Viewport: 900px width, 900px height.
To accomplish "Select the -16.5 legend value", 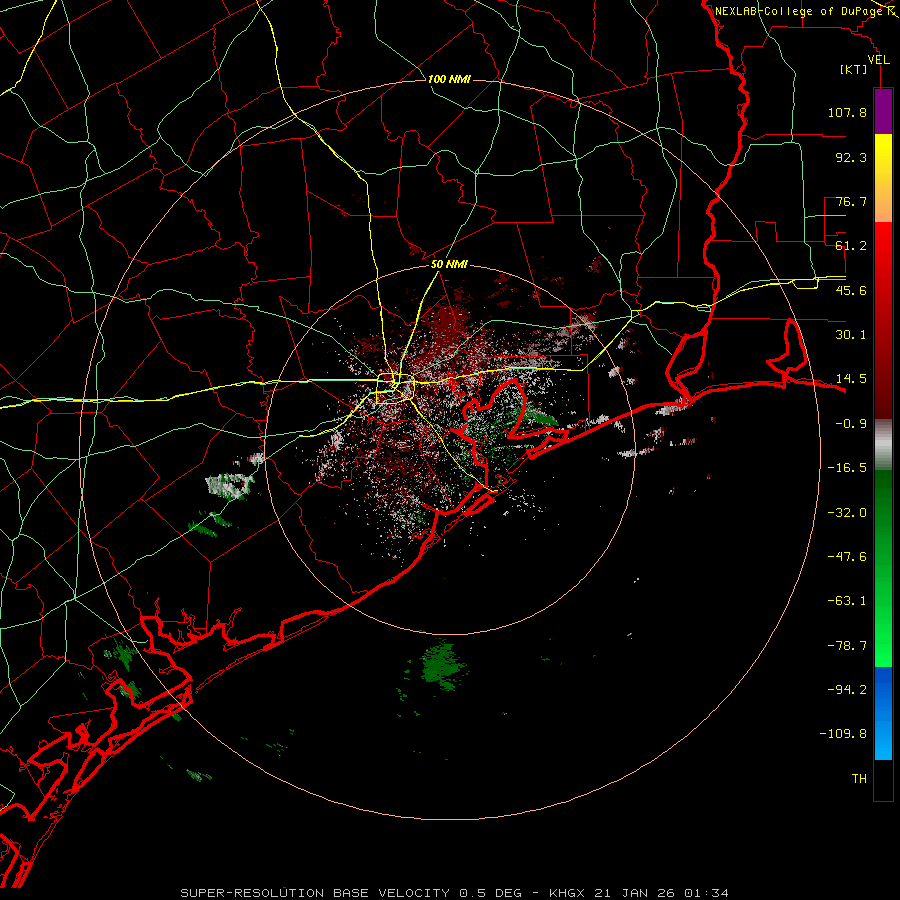I will click(x=847, y=468).
